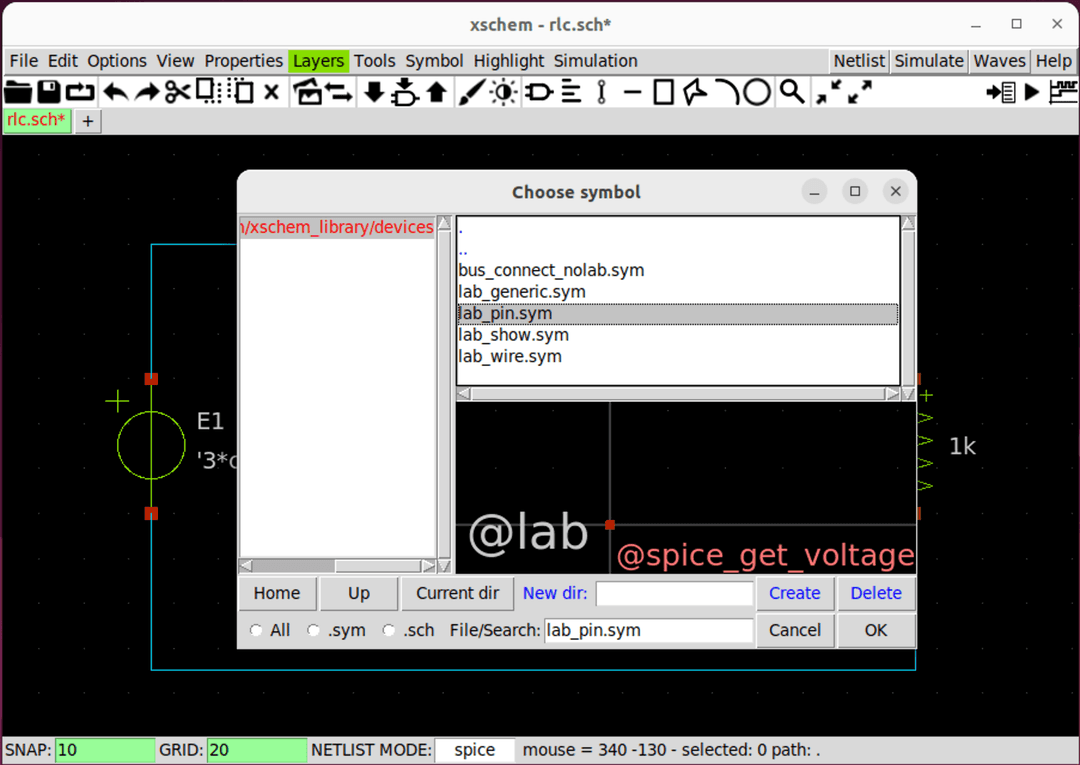Click the waveform viewer icon in toolbar
Viewport: 1080px width, 765px height.
pos(1061,93)
